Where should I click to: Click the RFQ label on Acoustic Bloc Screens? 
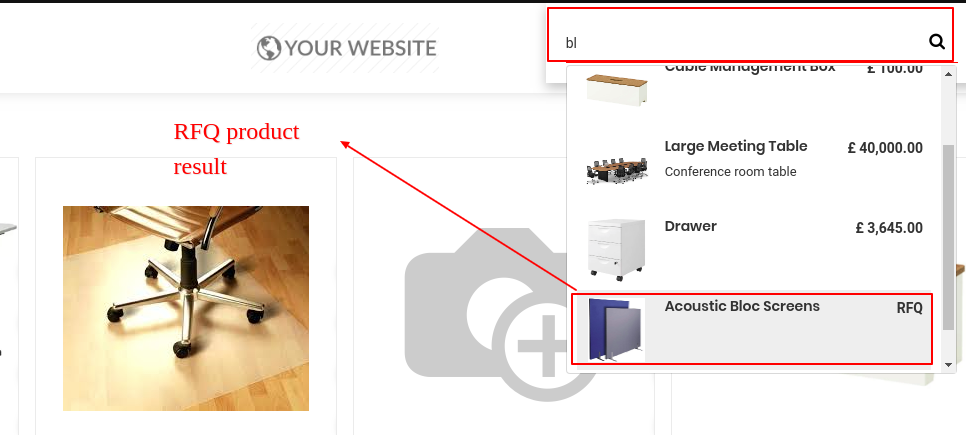tap(909, 308)
